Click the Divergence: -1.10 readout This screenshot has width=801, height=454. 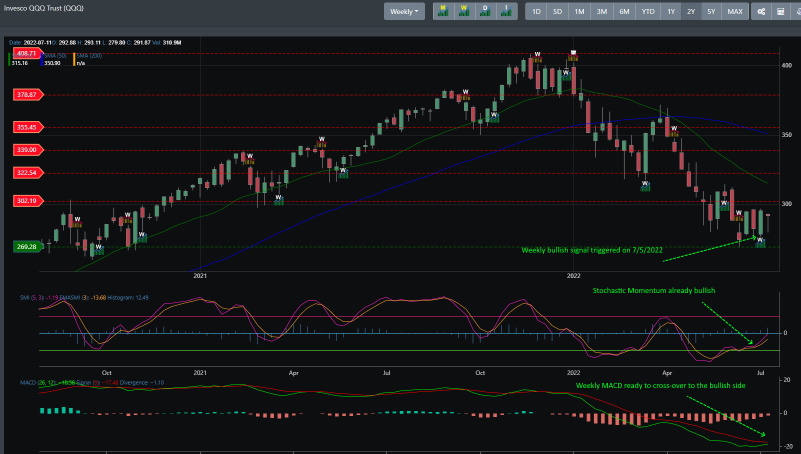142,383
